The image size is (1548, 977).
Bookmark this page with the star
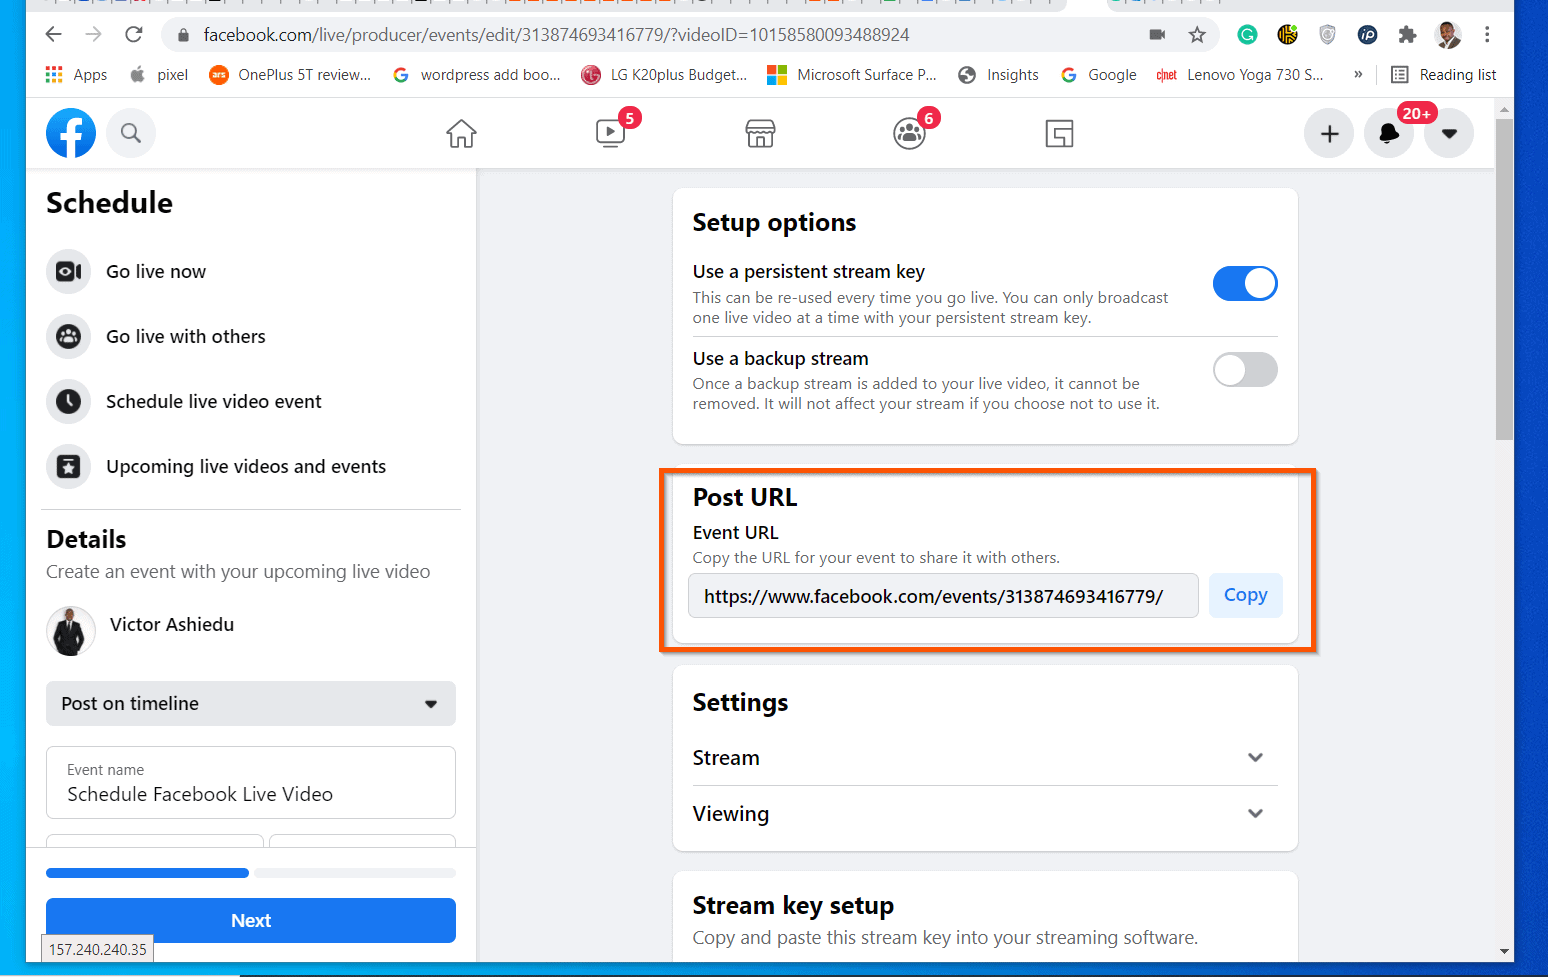click(x=1197, y=35)
